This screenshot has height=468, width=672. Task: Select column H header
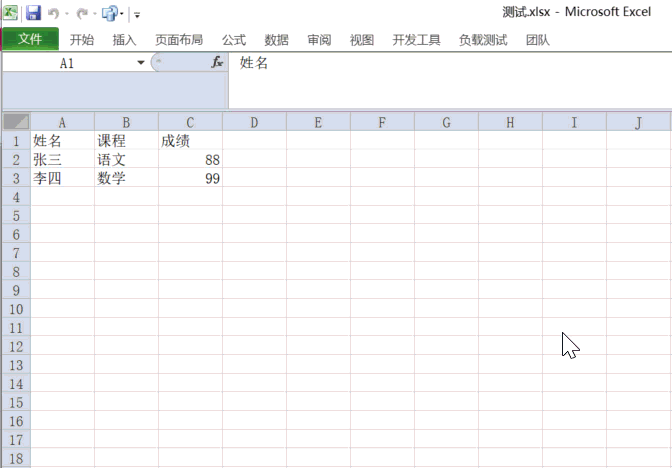click(x=510, y=123)
